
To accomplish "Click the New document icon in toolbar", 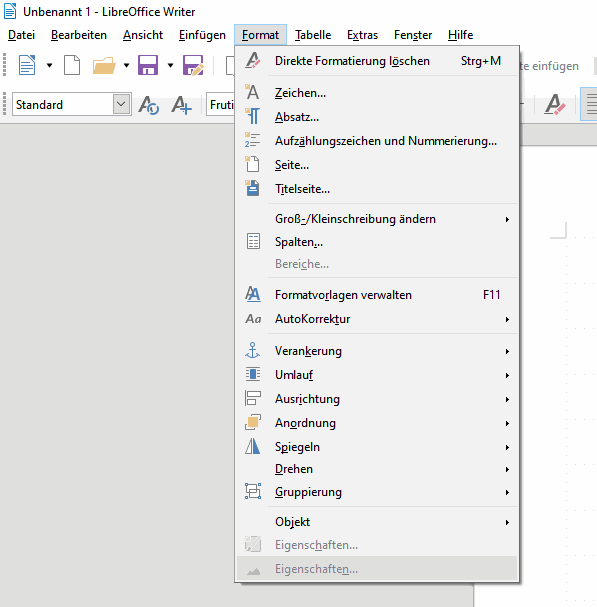I will 27,65.
